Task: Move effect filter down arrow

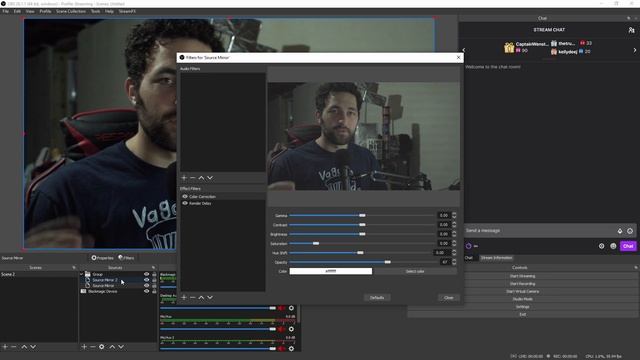Action: pos(210,298)
